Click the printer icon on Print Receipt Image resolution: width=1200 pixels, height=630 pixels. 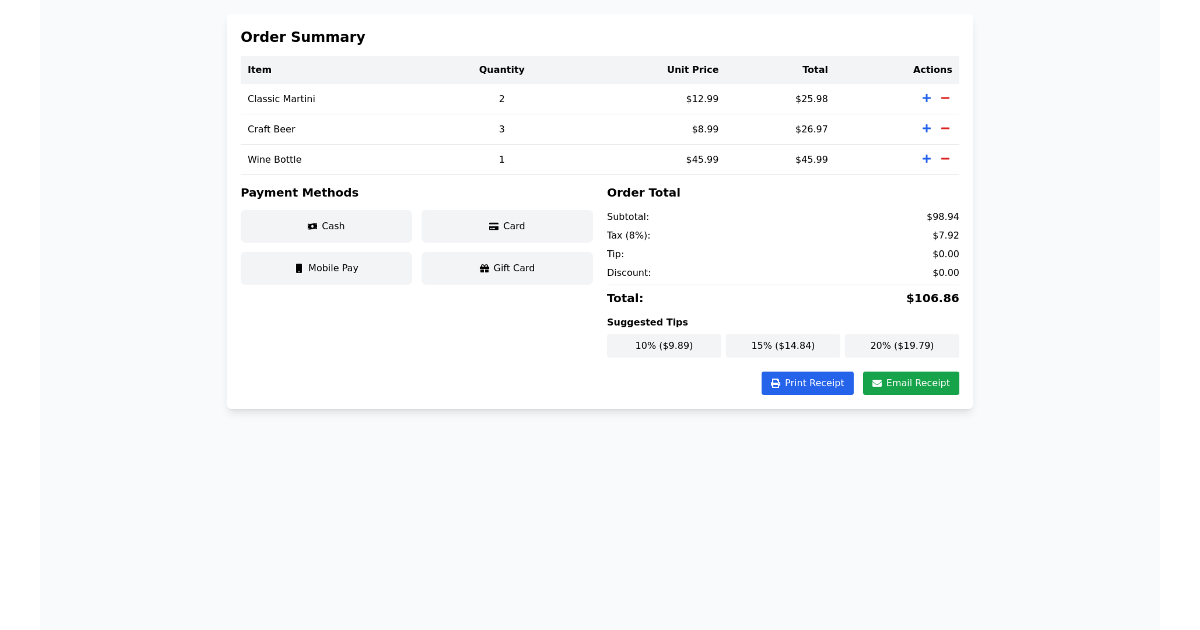778,383
